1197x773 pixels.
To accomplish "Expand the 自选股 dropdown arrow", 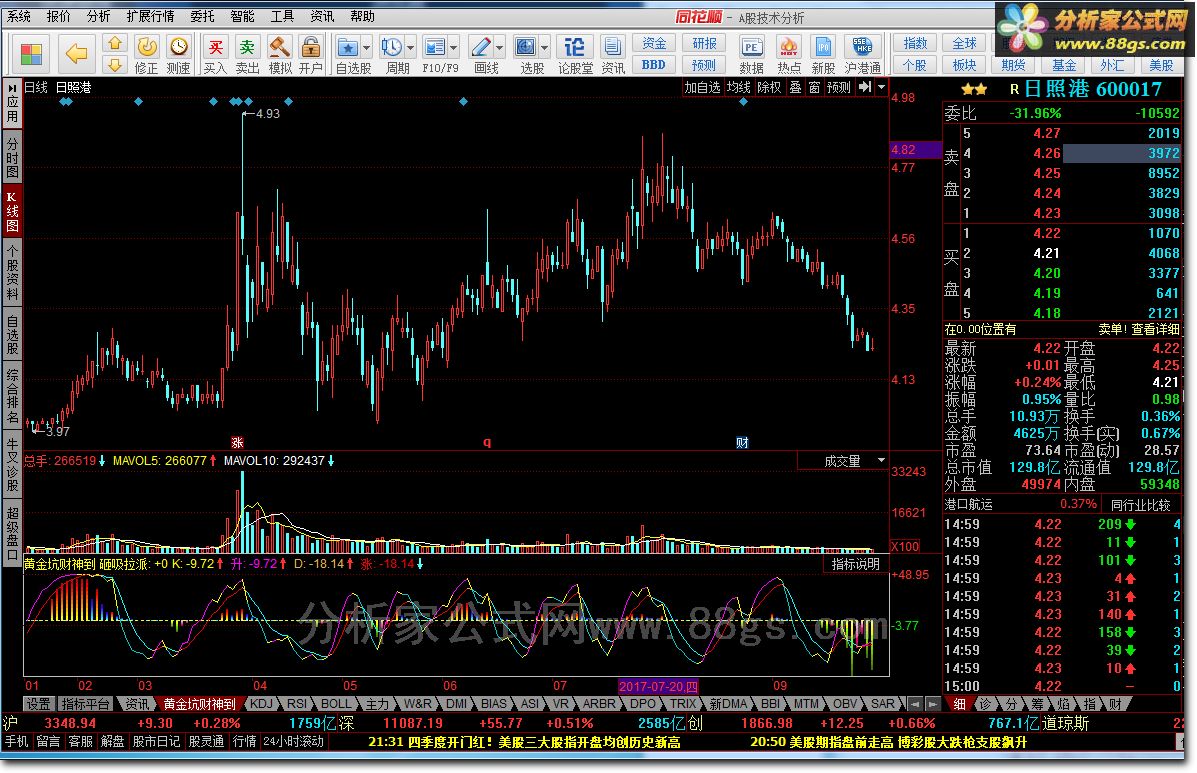I will pyautogui.click(x=366, y=48).
